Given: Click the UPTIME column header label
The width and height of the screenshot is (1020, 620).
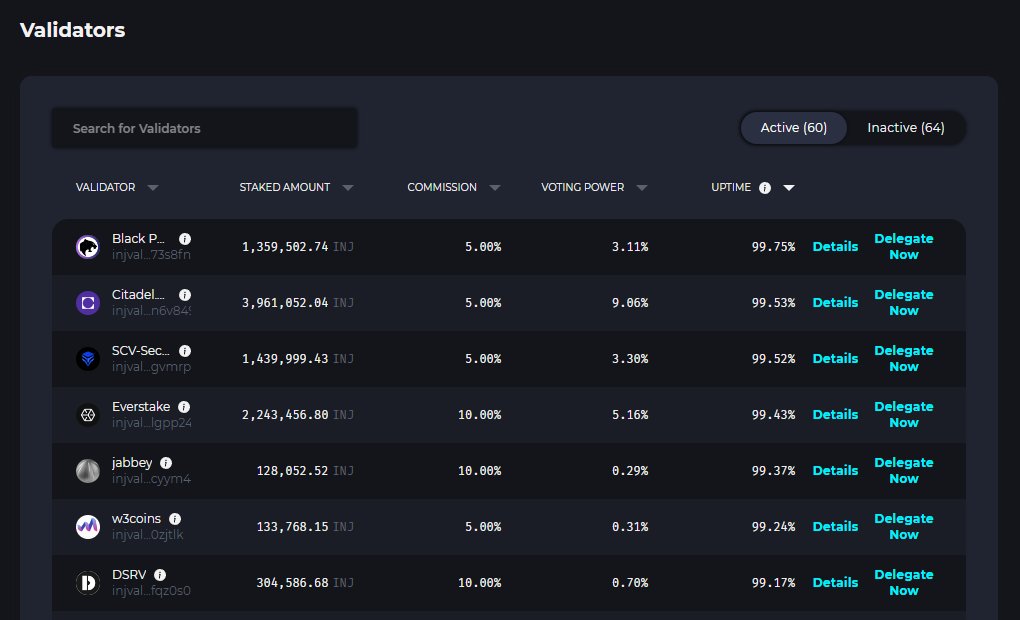Looking at the screenshot, I should pos(731,187).
